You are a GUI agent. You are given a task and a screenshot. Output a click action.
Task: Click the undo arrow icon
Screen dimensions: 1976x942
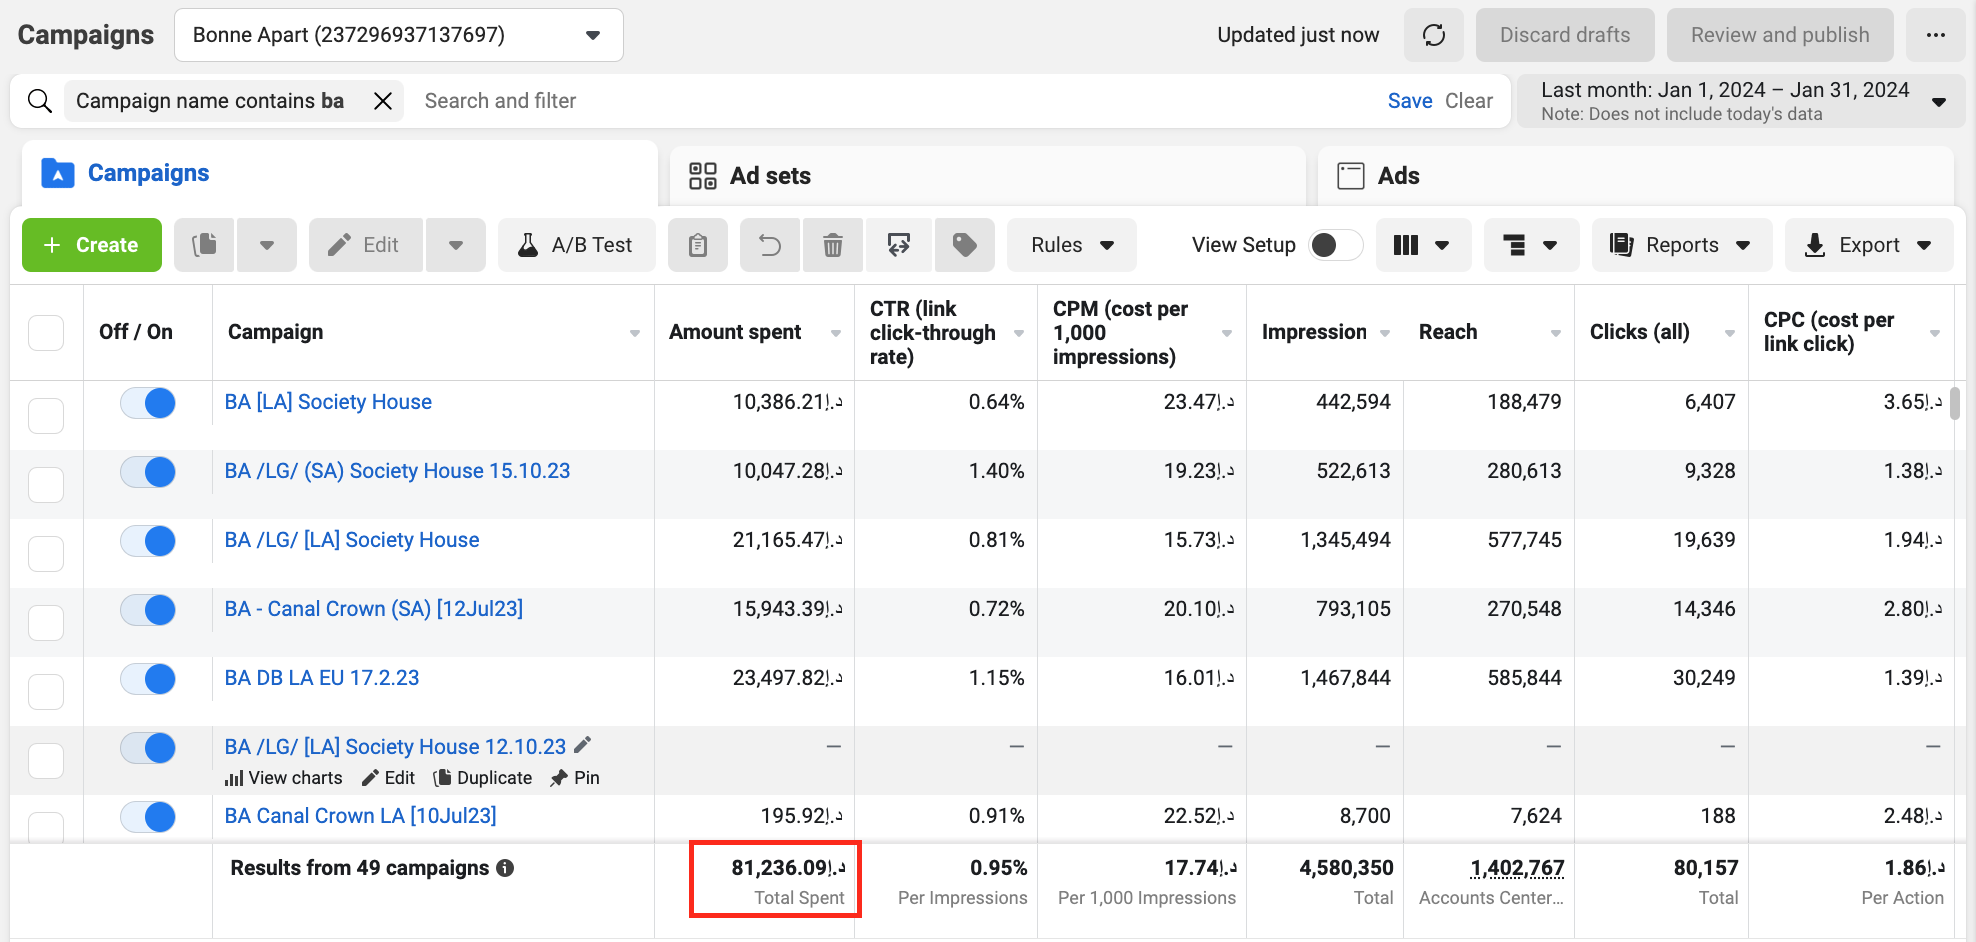(770, 245)
